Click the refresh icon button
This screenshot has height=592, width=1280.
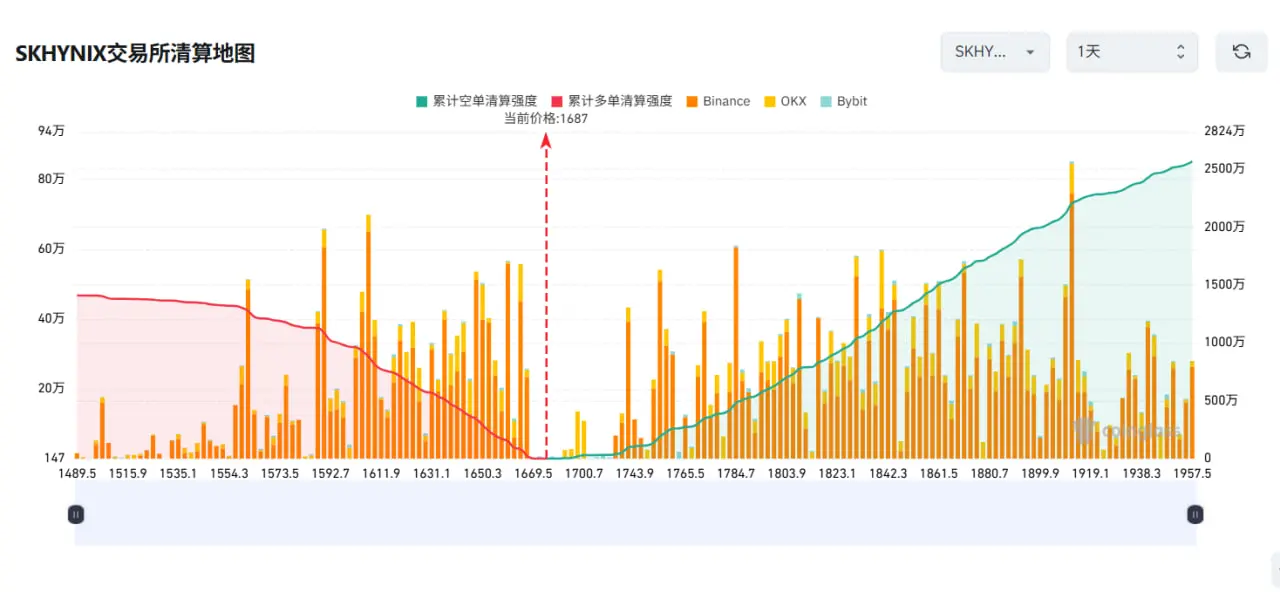tap(1241, 52)
